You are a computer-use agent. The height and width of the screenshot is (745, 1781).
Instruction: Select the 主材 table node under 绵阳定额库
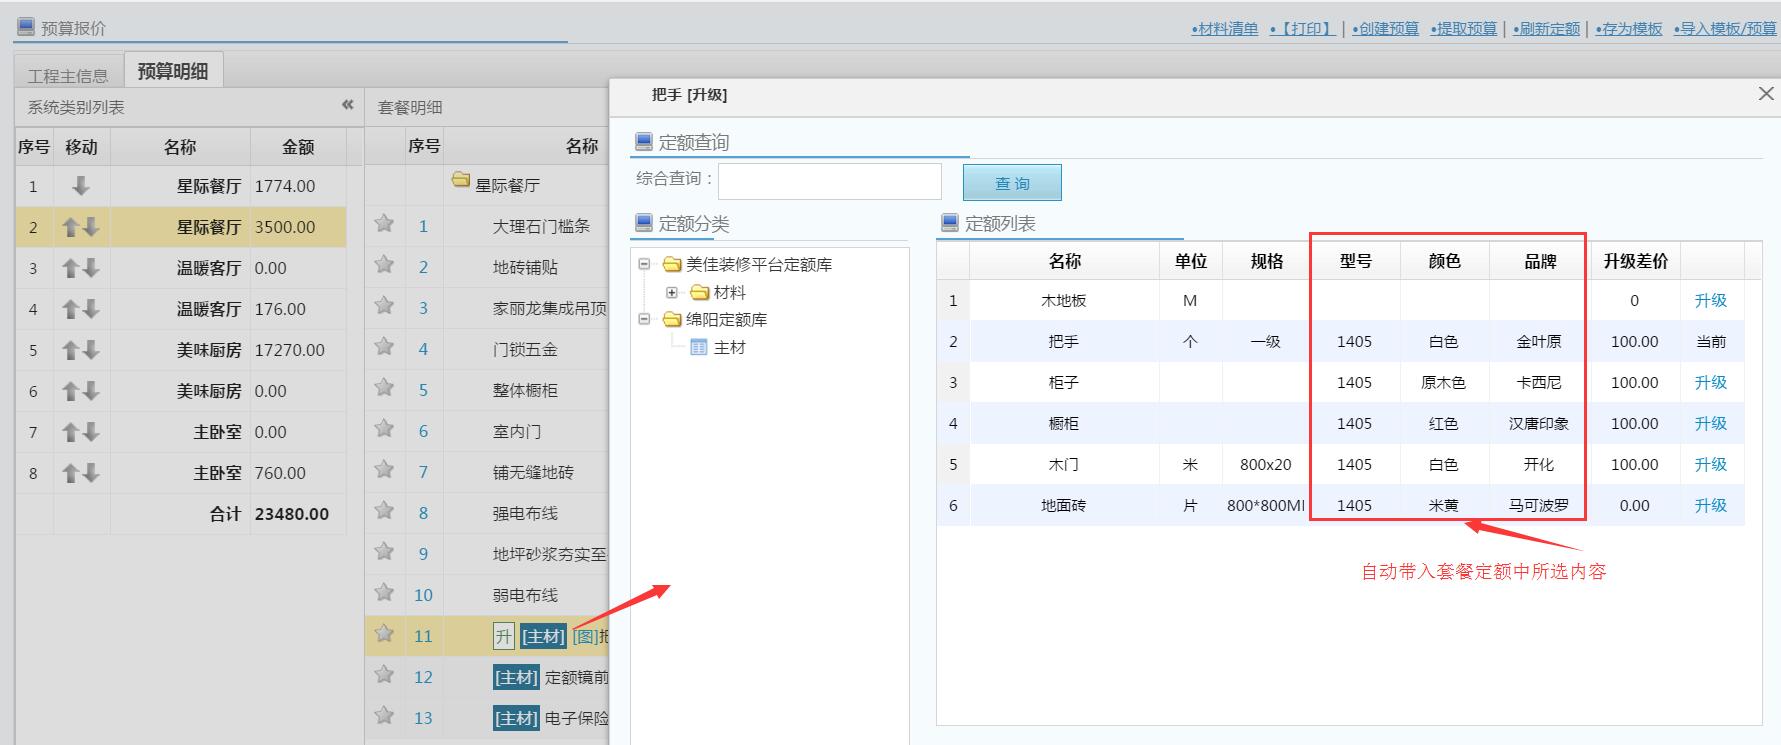(x=729, y=347)
